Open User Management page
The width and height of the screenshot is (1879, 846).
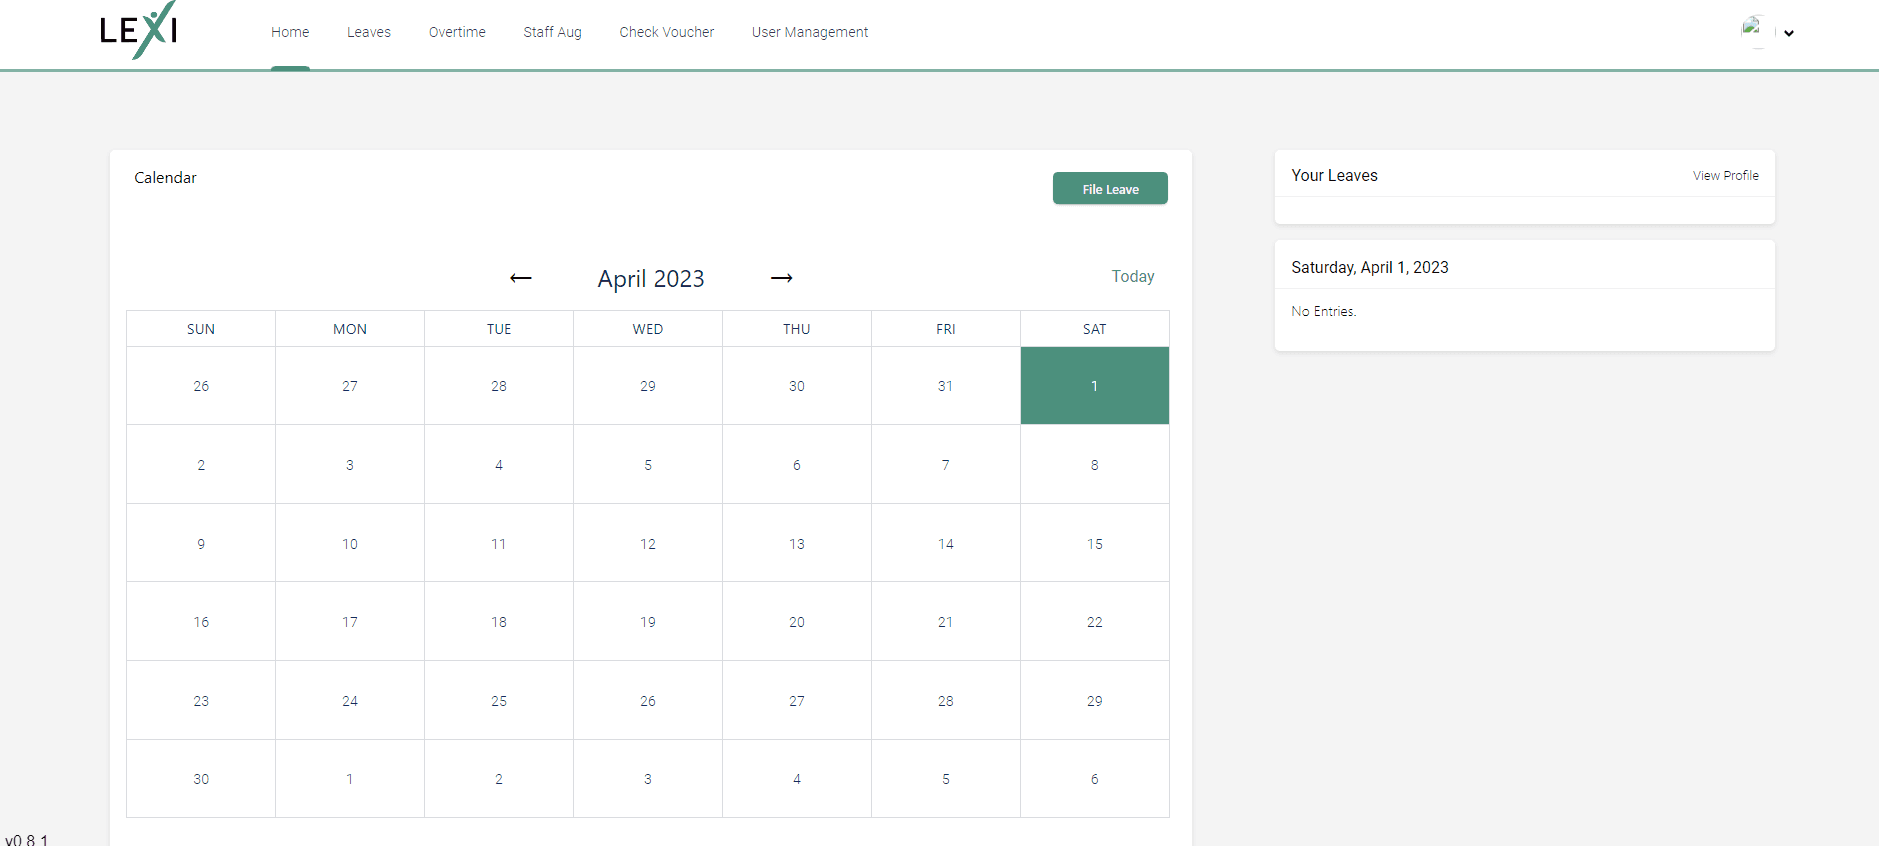pos(810,32)
